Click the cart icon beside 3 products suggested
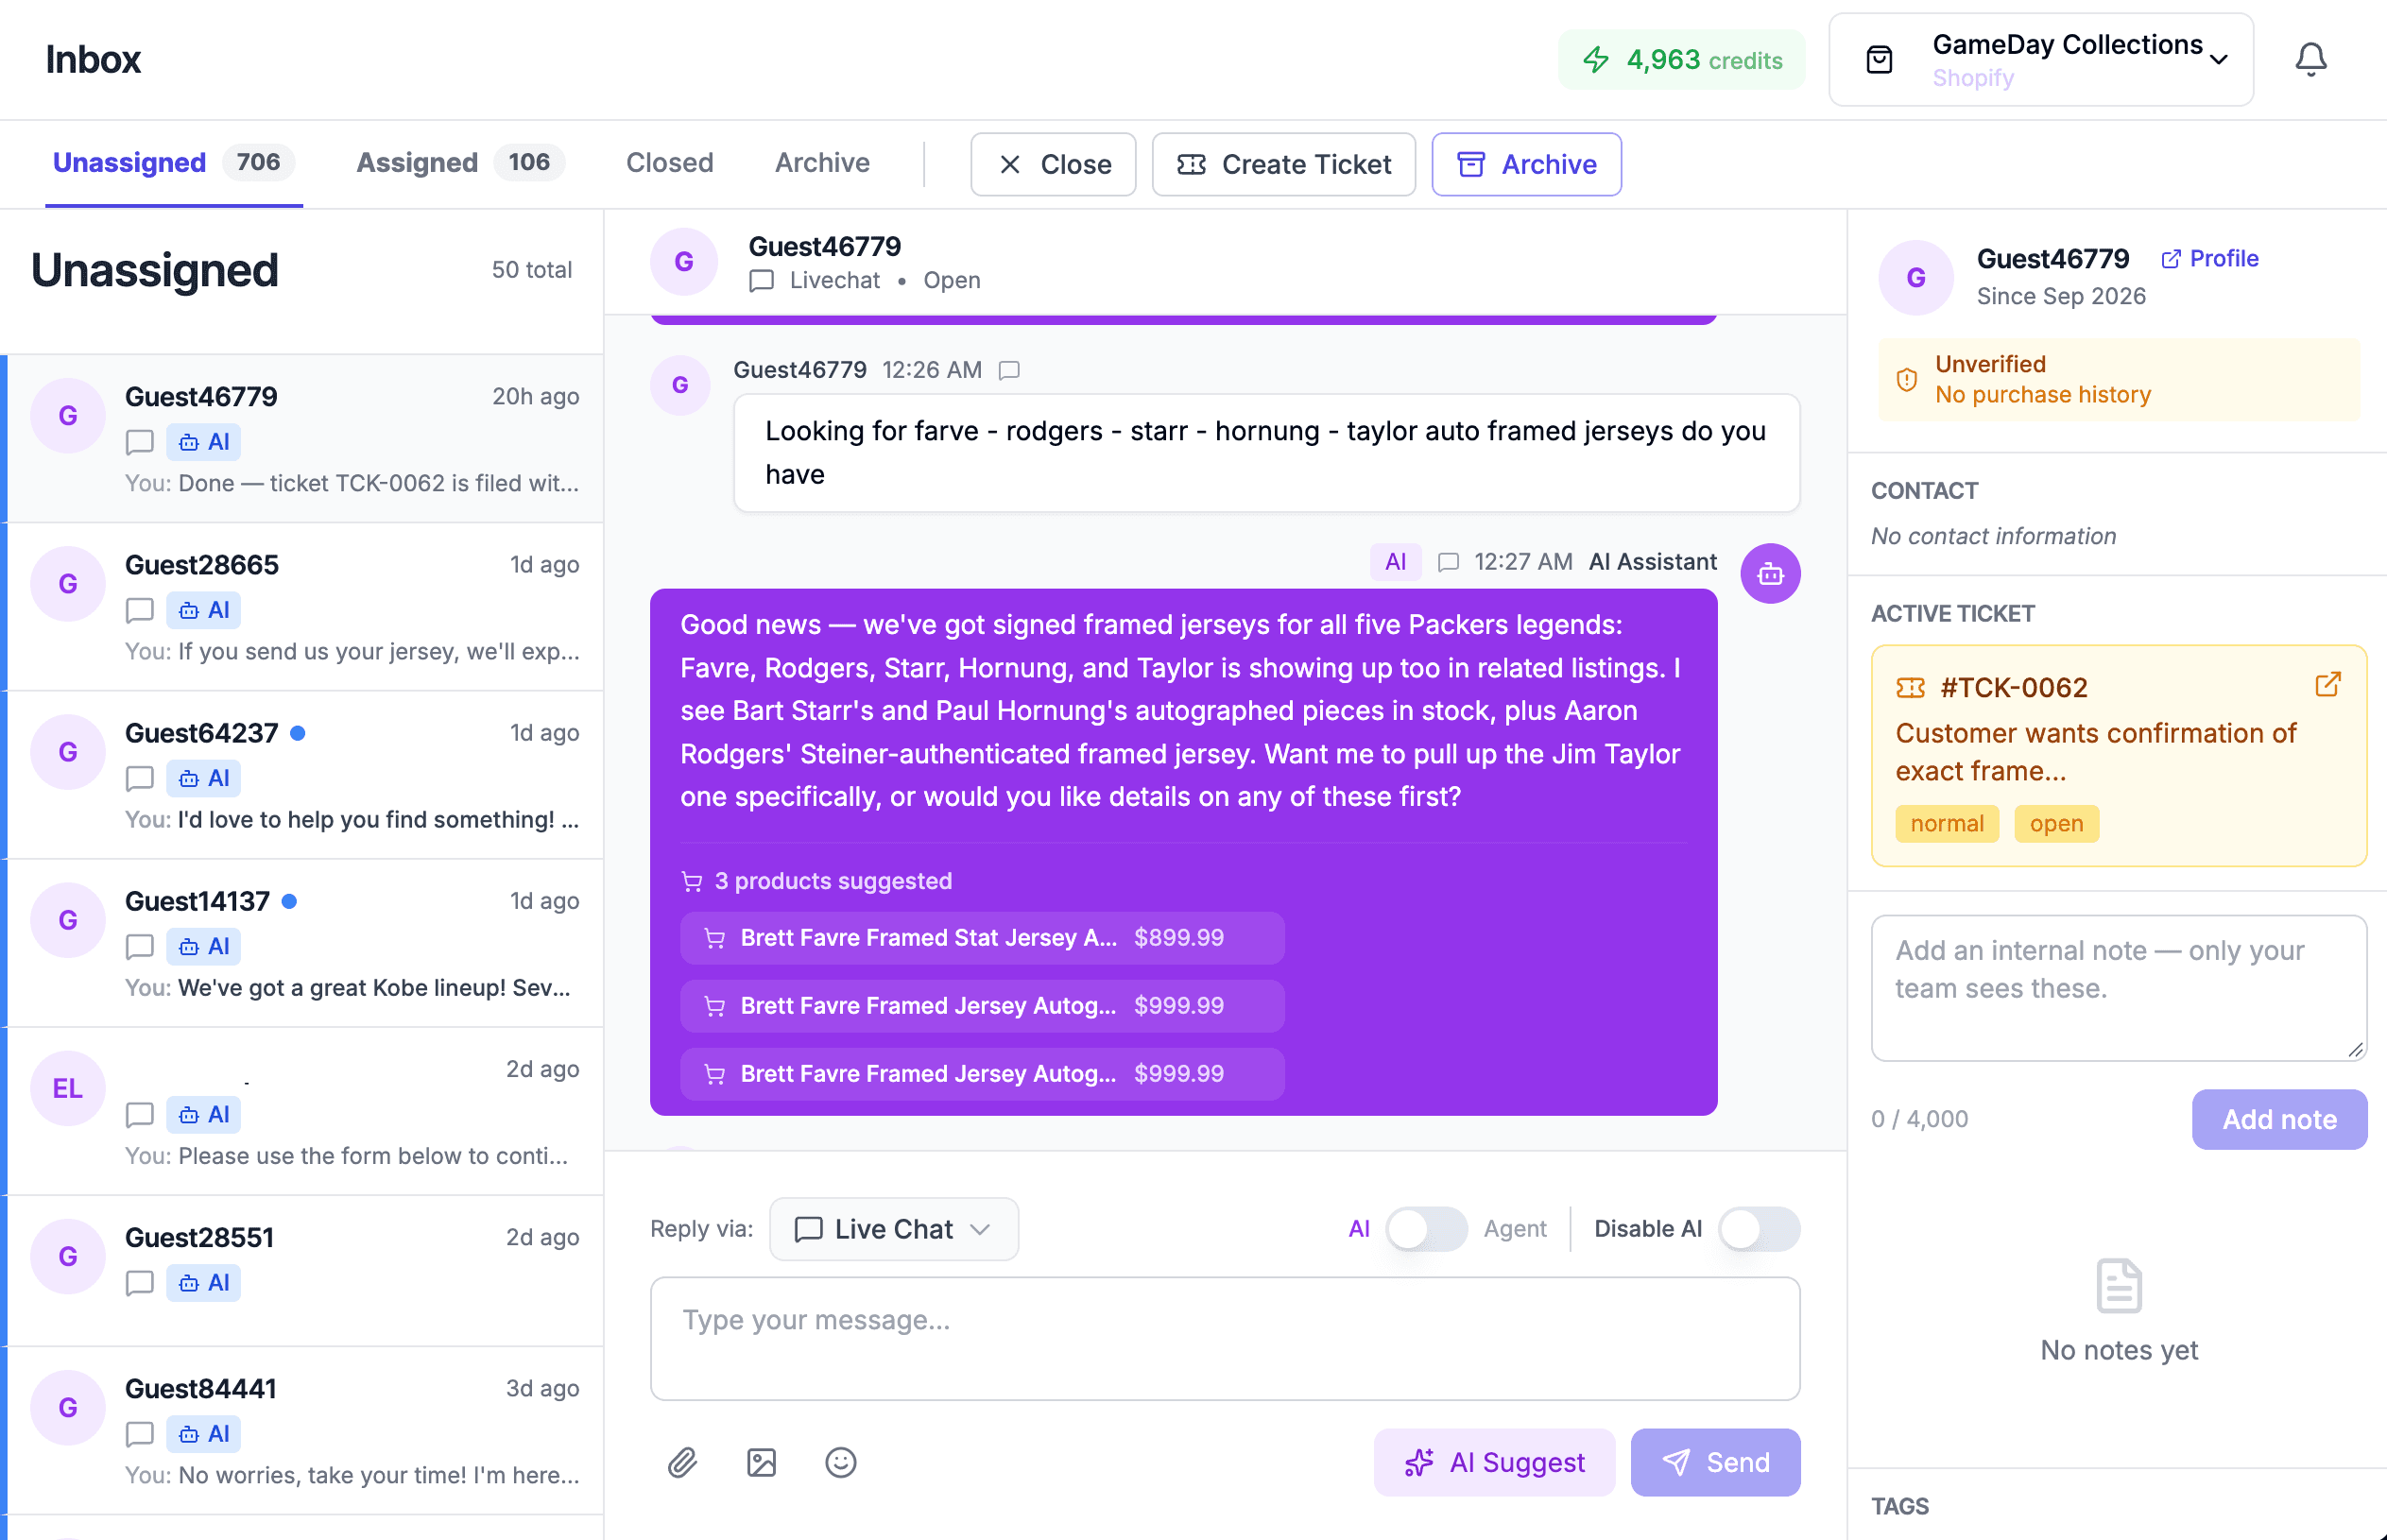This screenshot has width=2387, height=1540. [691, 881]
